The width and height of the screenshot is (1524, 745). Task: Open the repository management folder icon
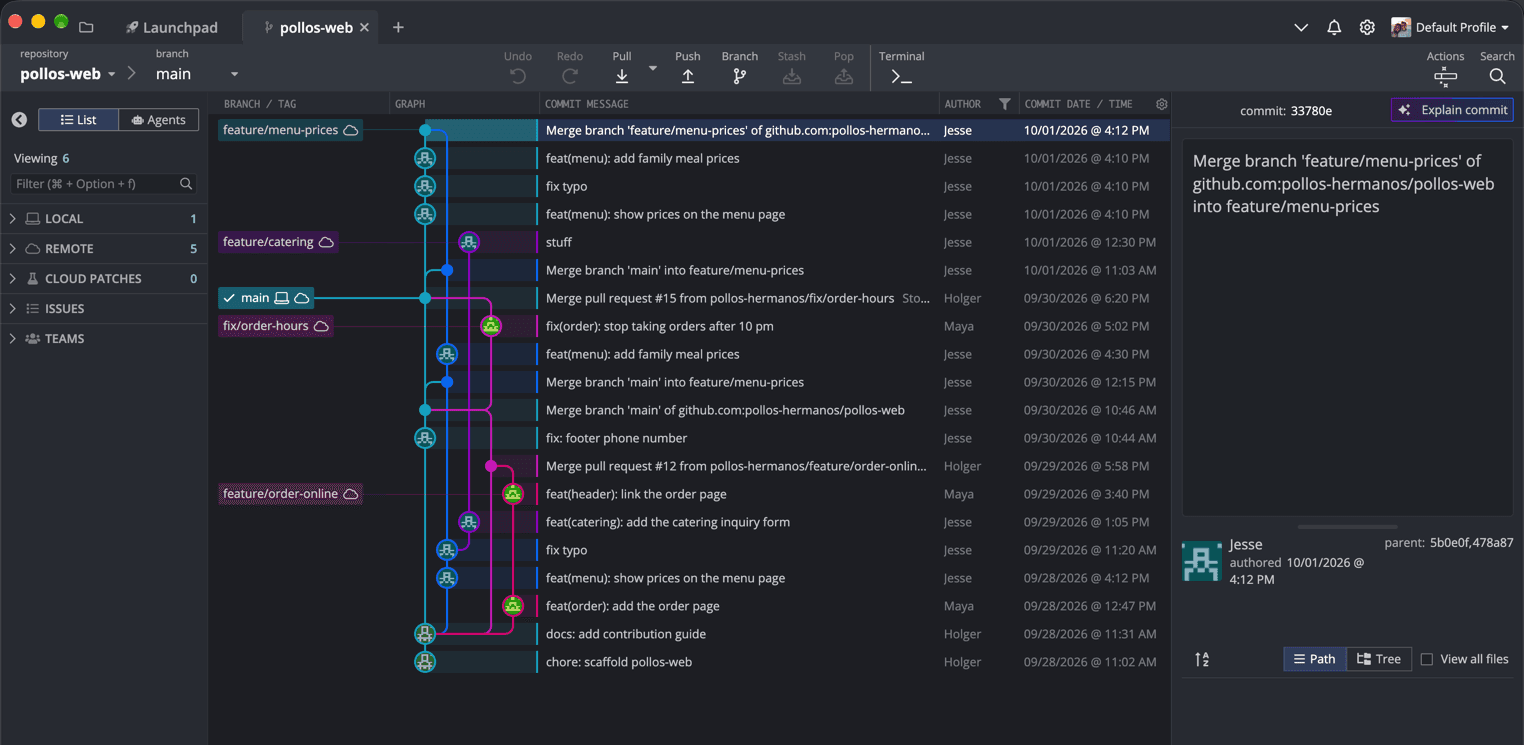(x=86, y=27)
